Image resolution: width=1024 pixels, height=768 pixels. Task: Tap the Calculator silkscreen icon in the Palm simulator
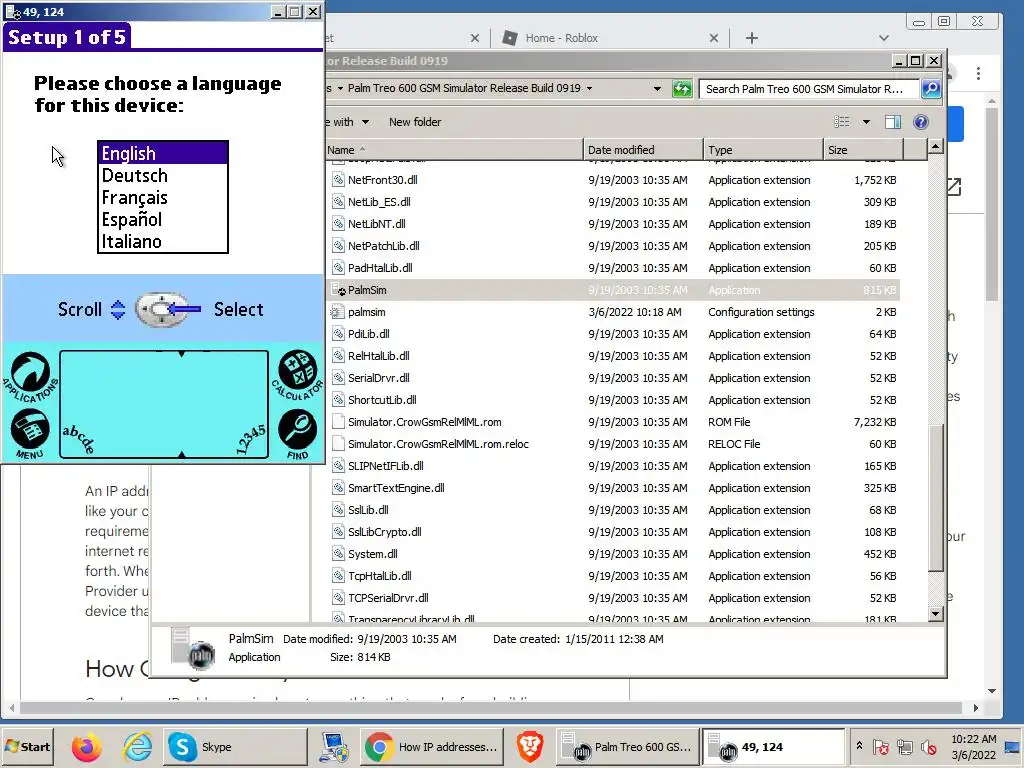tap(297, 374)
